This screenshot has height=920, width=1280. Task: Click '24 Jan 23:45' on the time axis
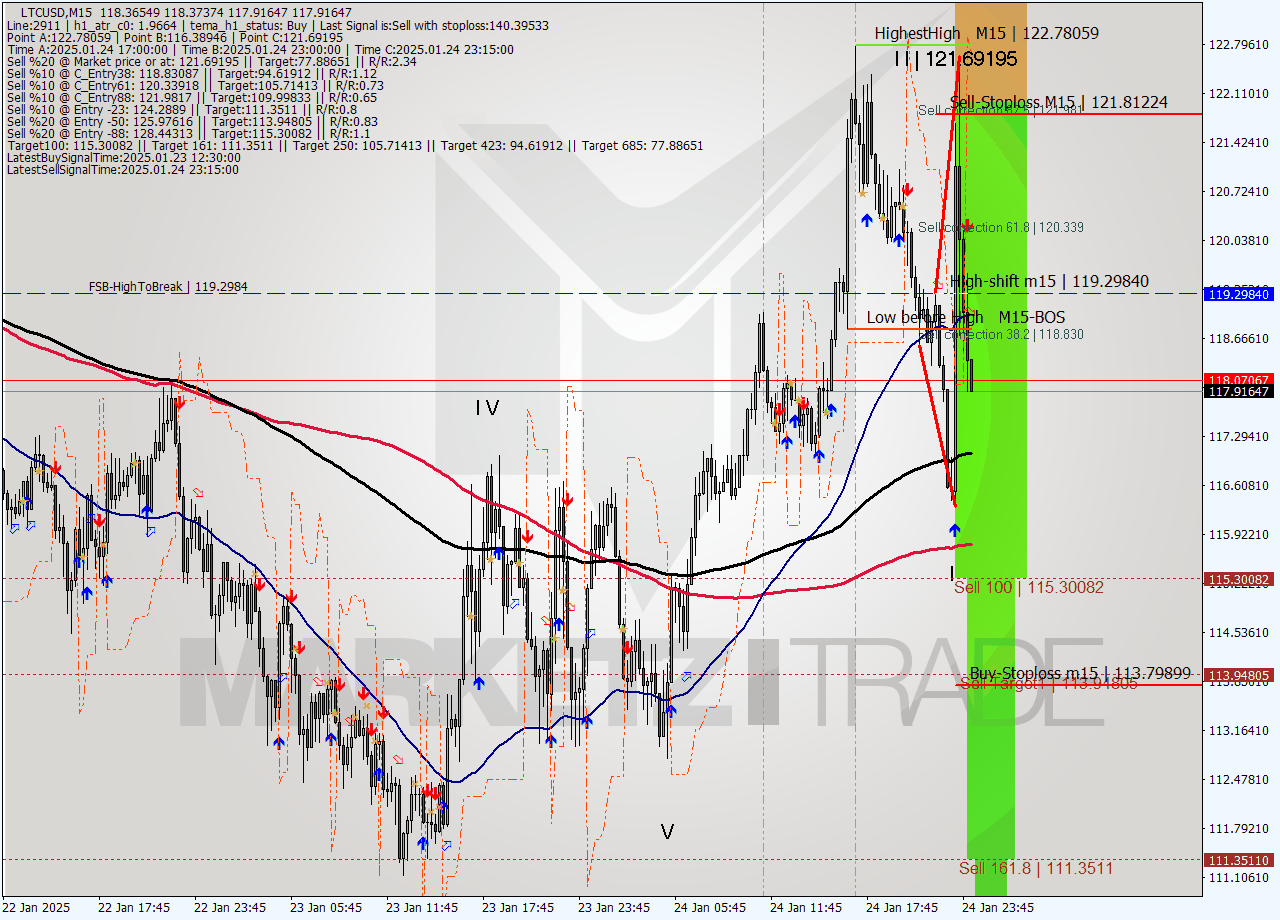[x=998, y=907]
